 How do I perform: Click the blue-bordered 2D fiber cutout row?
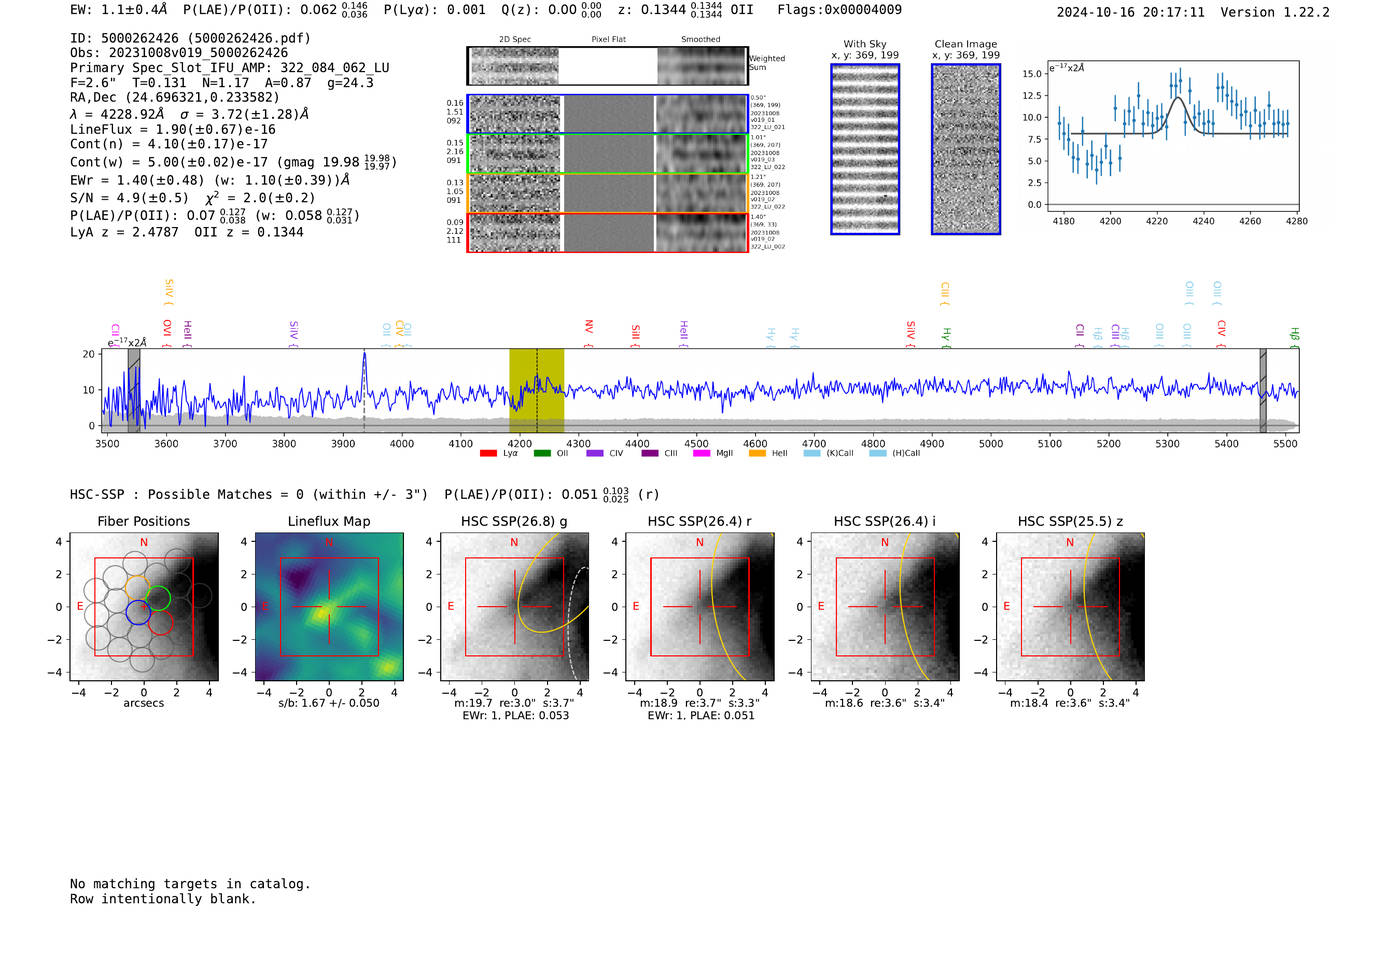pos(607,114)
